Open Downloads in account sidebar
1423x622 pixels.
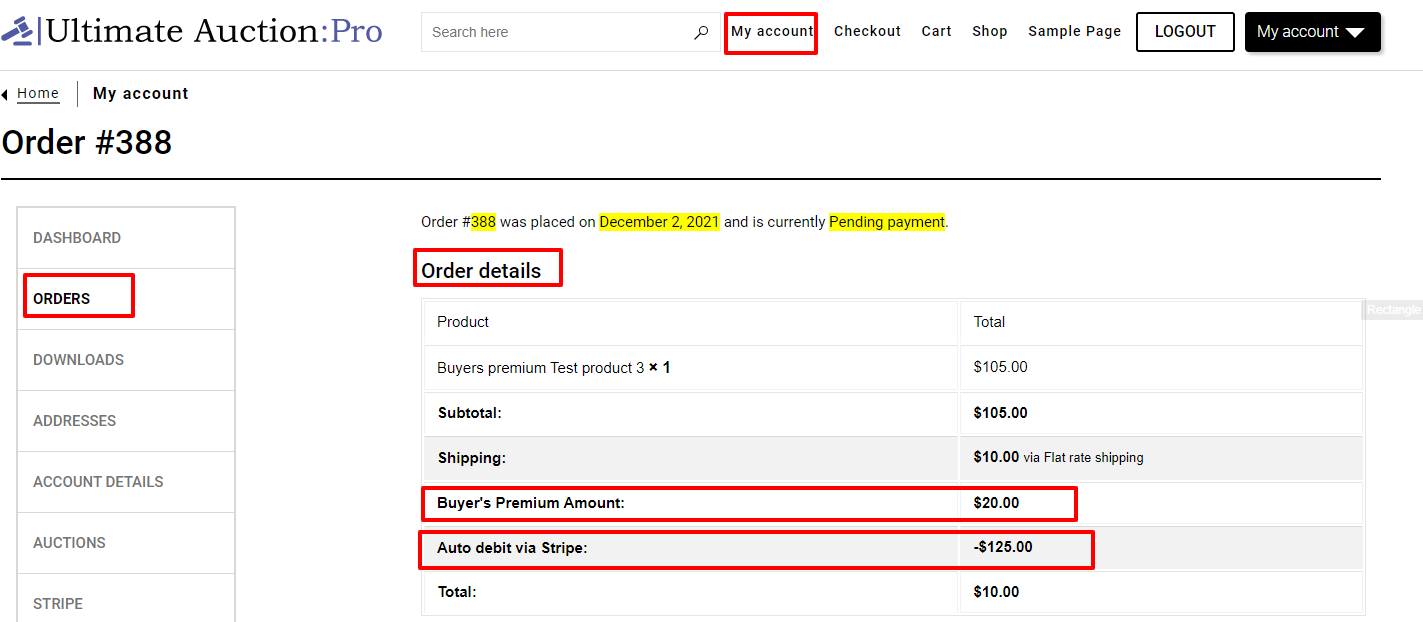126,360
